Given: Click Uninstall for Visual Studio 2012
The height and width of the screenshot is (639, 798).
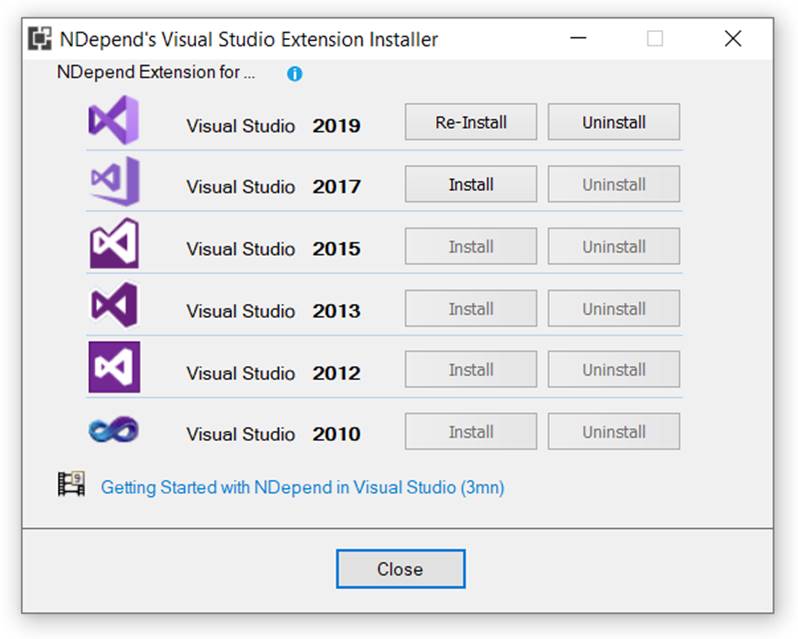Looking at the screenshot, I should [x=614, y=369].
